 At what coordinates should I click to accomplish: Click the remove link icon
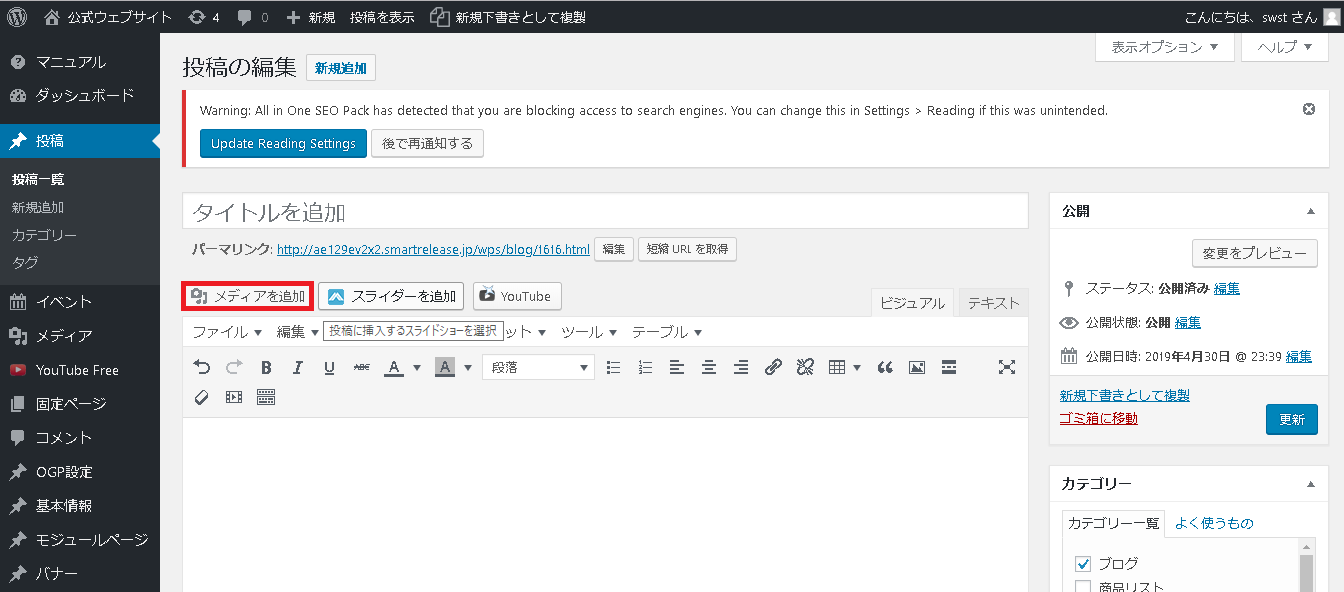[805, 367]
